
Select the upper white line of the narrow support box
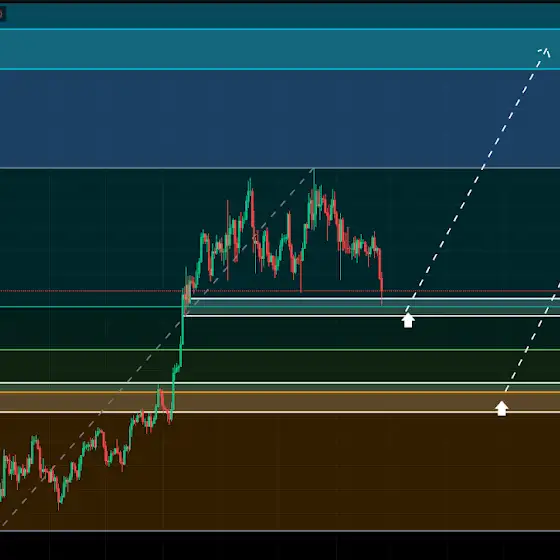coord(375,298)
